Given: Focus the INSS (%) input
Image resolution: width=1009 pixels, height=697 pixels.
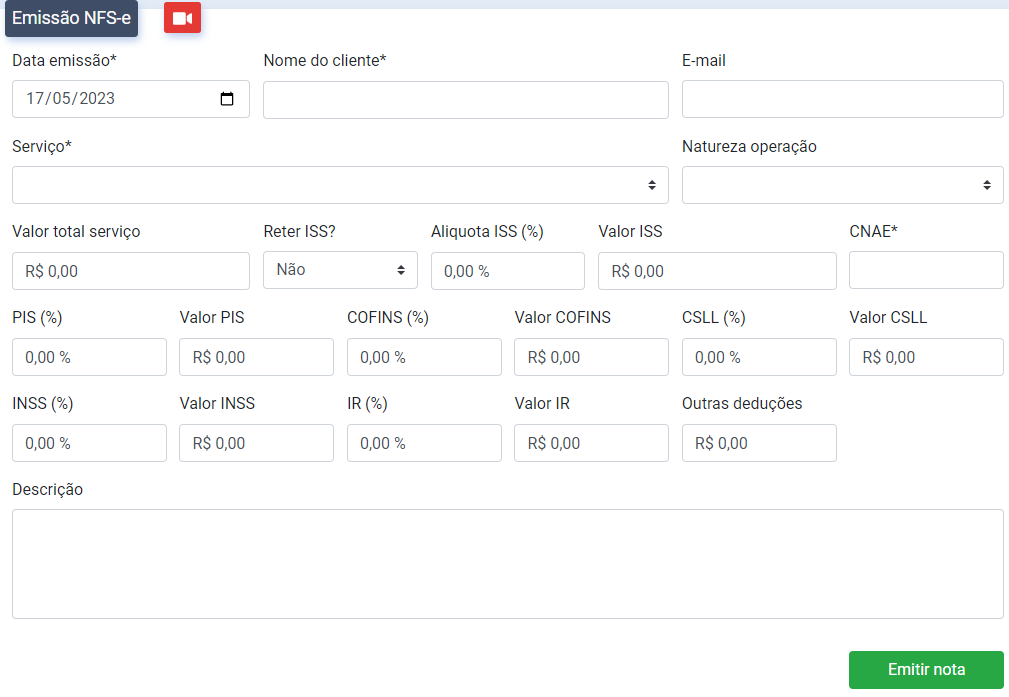Looking at the screenshot, I should tap(89, 443).
